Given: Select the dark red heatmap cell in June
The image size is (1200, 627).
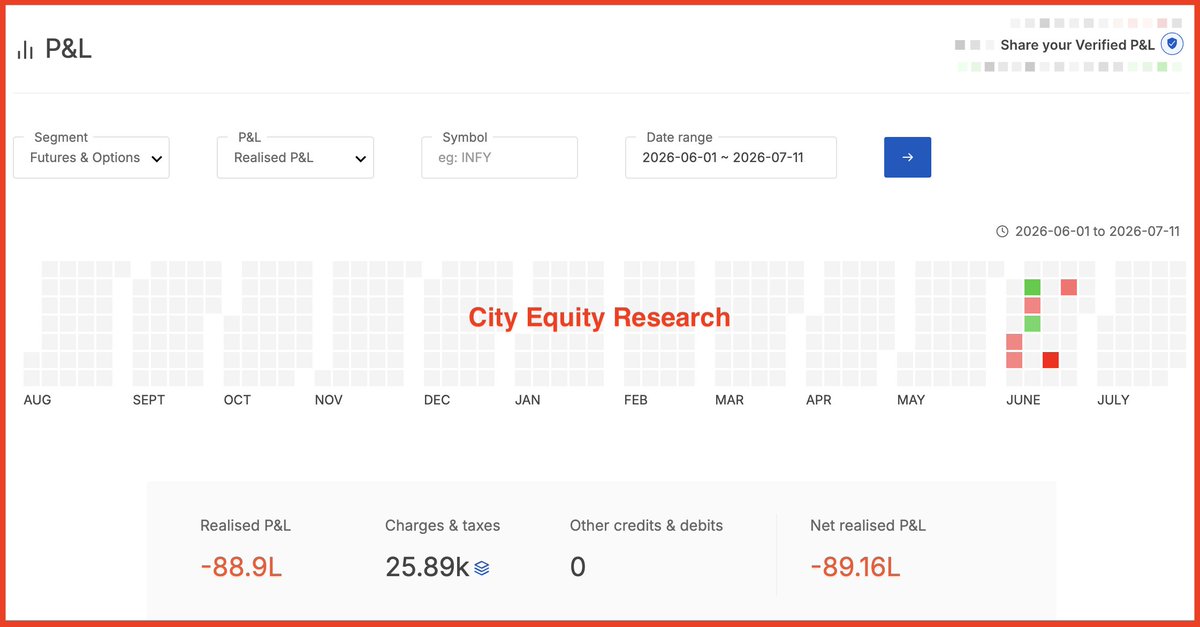Looking at the screenshot, I should 1050,360.
